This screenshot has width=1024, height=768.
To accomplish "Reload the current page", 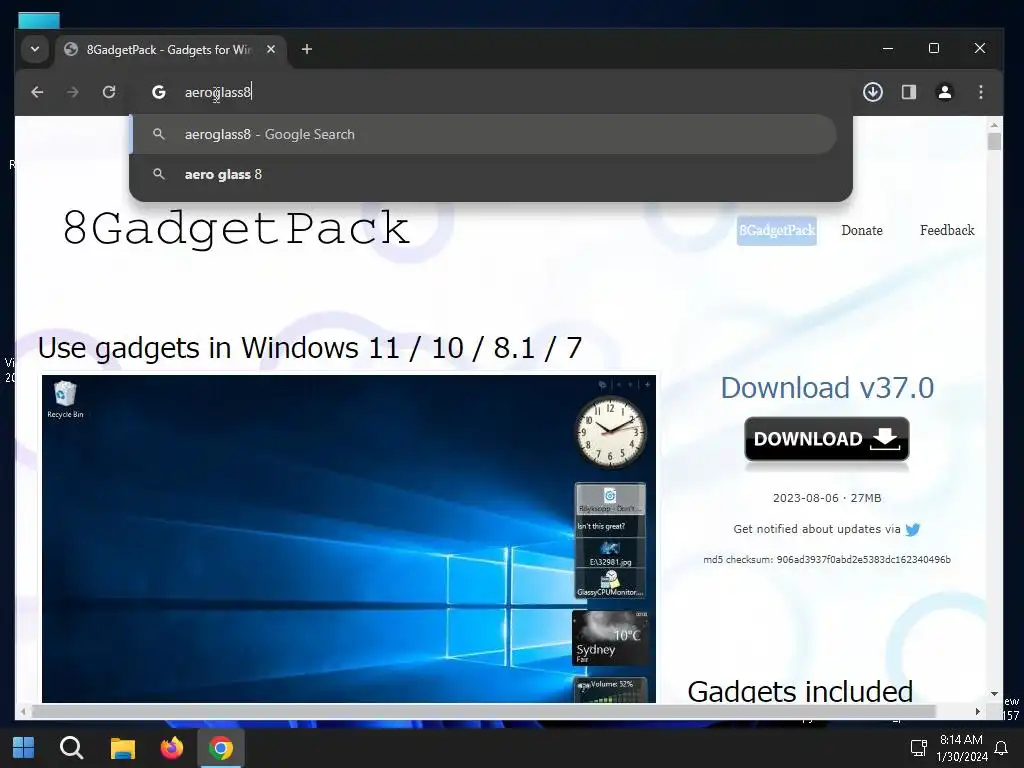I will pyautogui.click(x=109, y=92).
